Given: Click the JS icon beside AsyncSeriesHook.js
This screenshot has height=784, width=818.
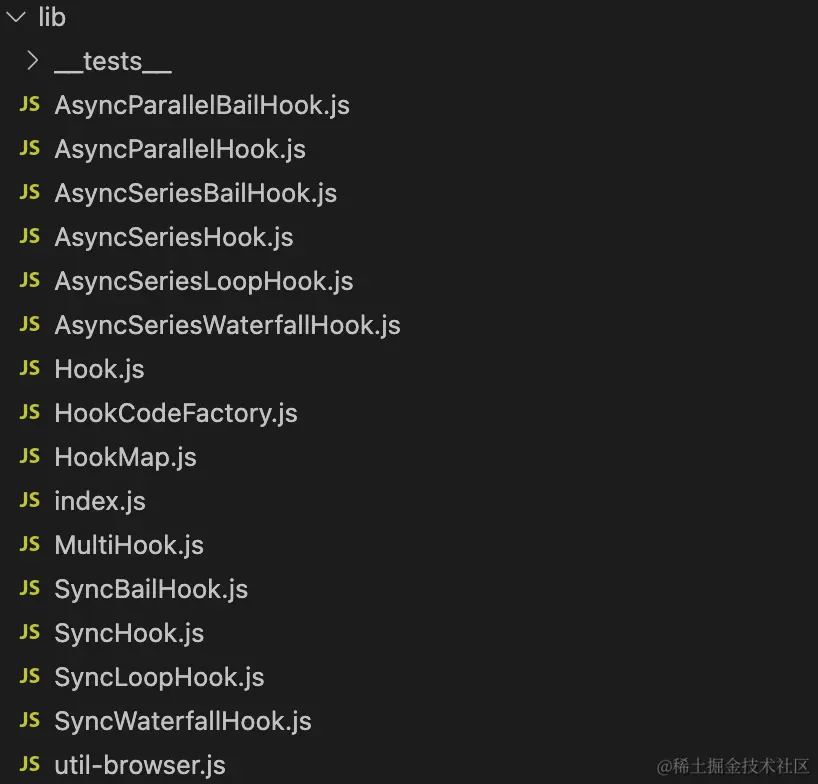Looking at the screenshot, I should (x=30, y=237).
